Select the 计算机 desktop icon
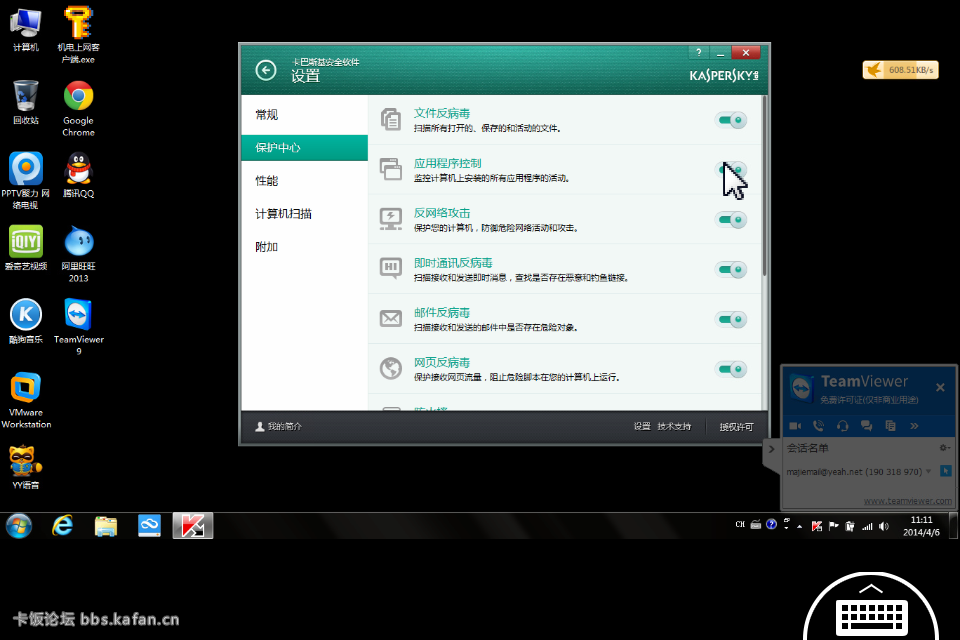960x640 pixels. (26, 29)
